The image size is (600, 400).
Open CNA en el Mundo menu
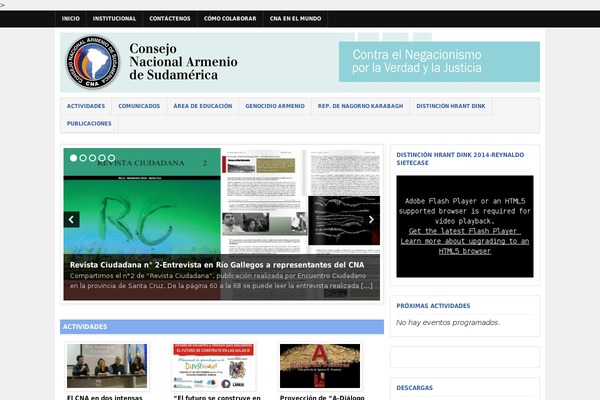click(x=295, y=19)
